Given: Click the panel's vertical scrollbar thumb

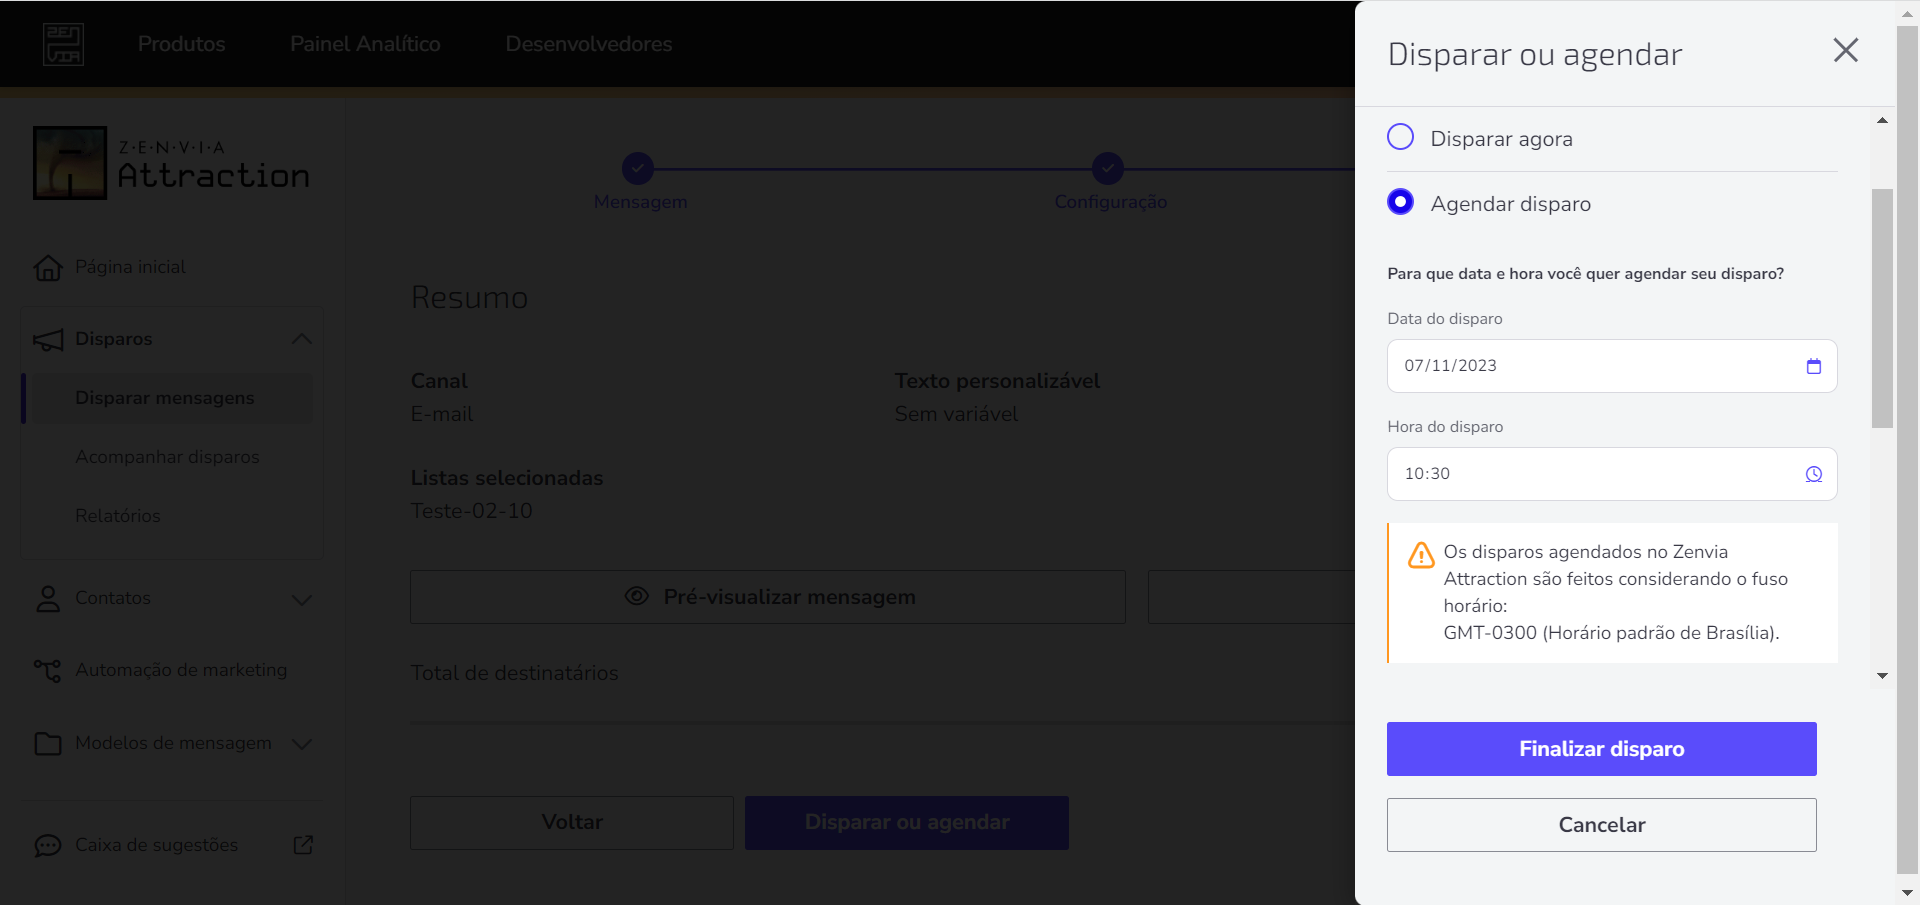Looking at the screenshot, I should pyautogui.click(x=1882, y=308).
